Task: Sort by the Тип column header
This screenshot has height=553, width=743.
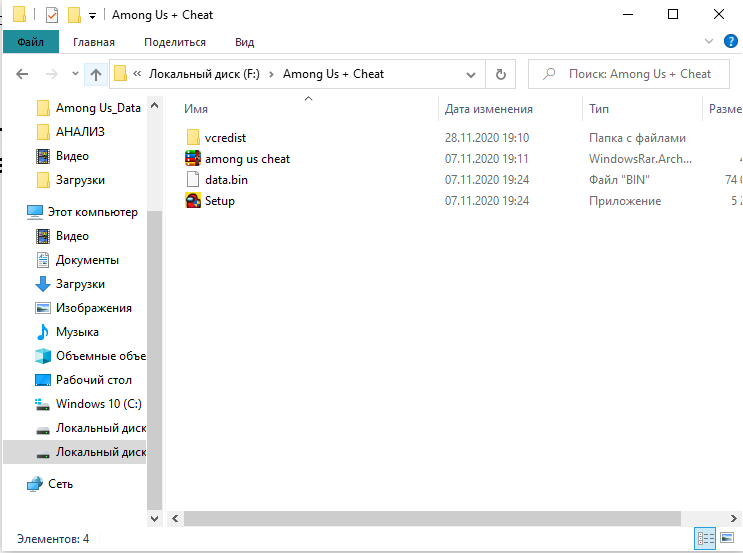Action: click(x=599, y=109)
